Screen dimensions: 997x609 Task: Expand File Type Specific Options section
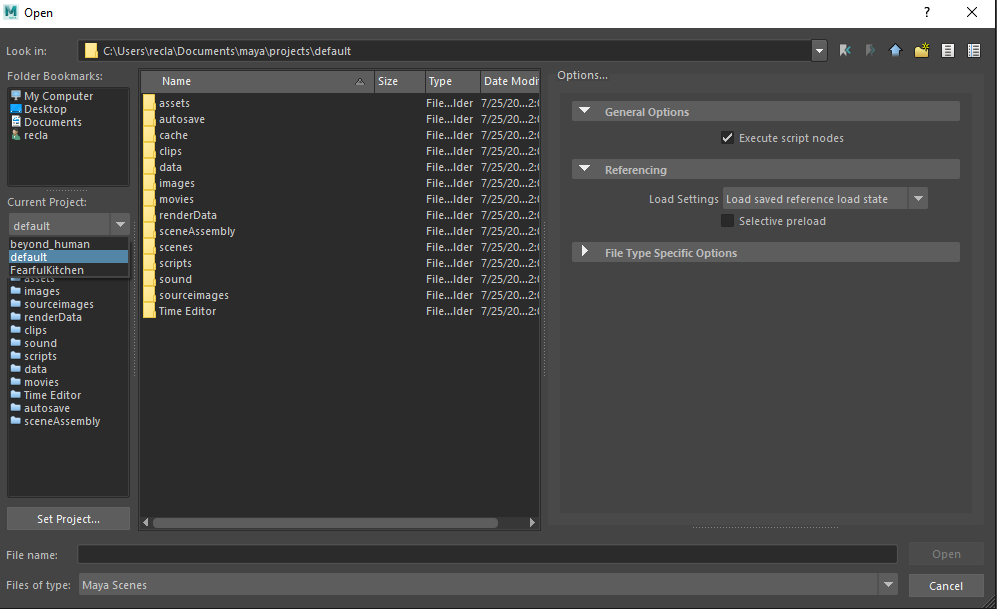584,252
